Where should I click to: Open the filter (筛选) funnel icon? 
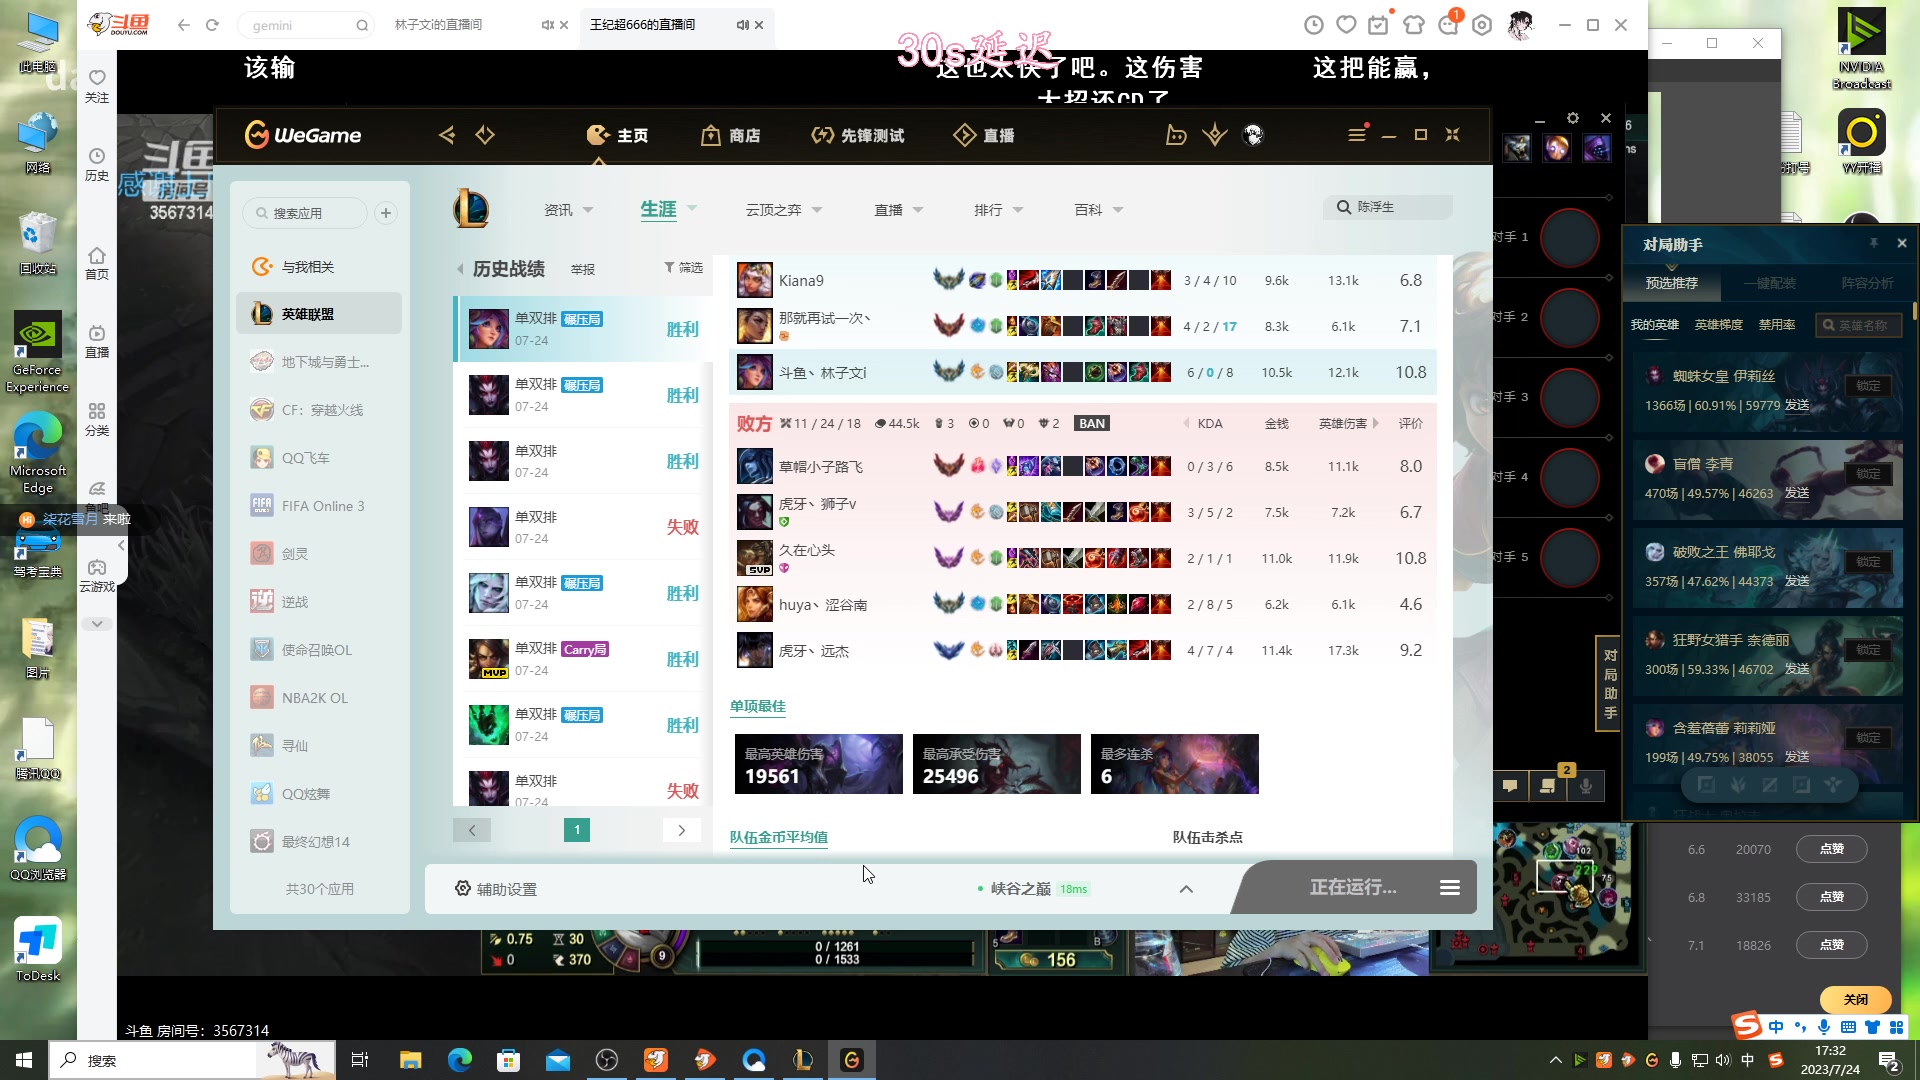[x=669, y=268]
